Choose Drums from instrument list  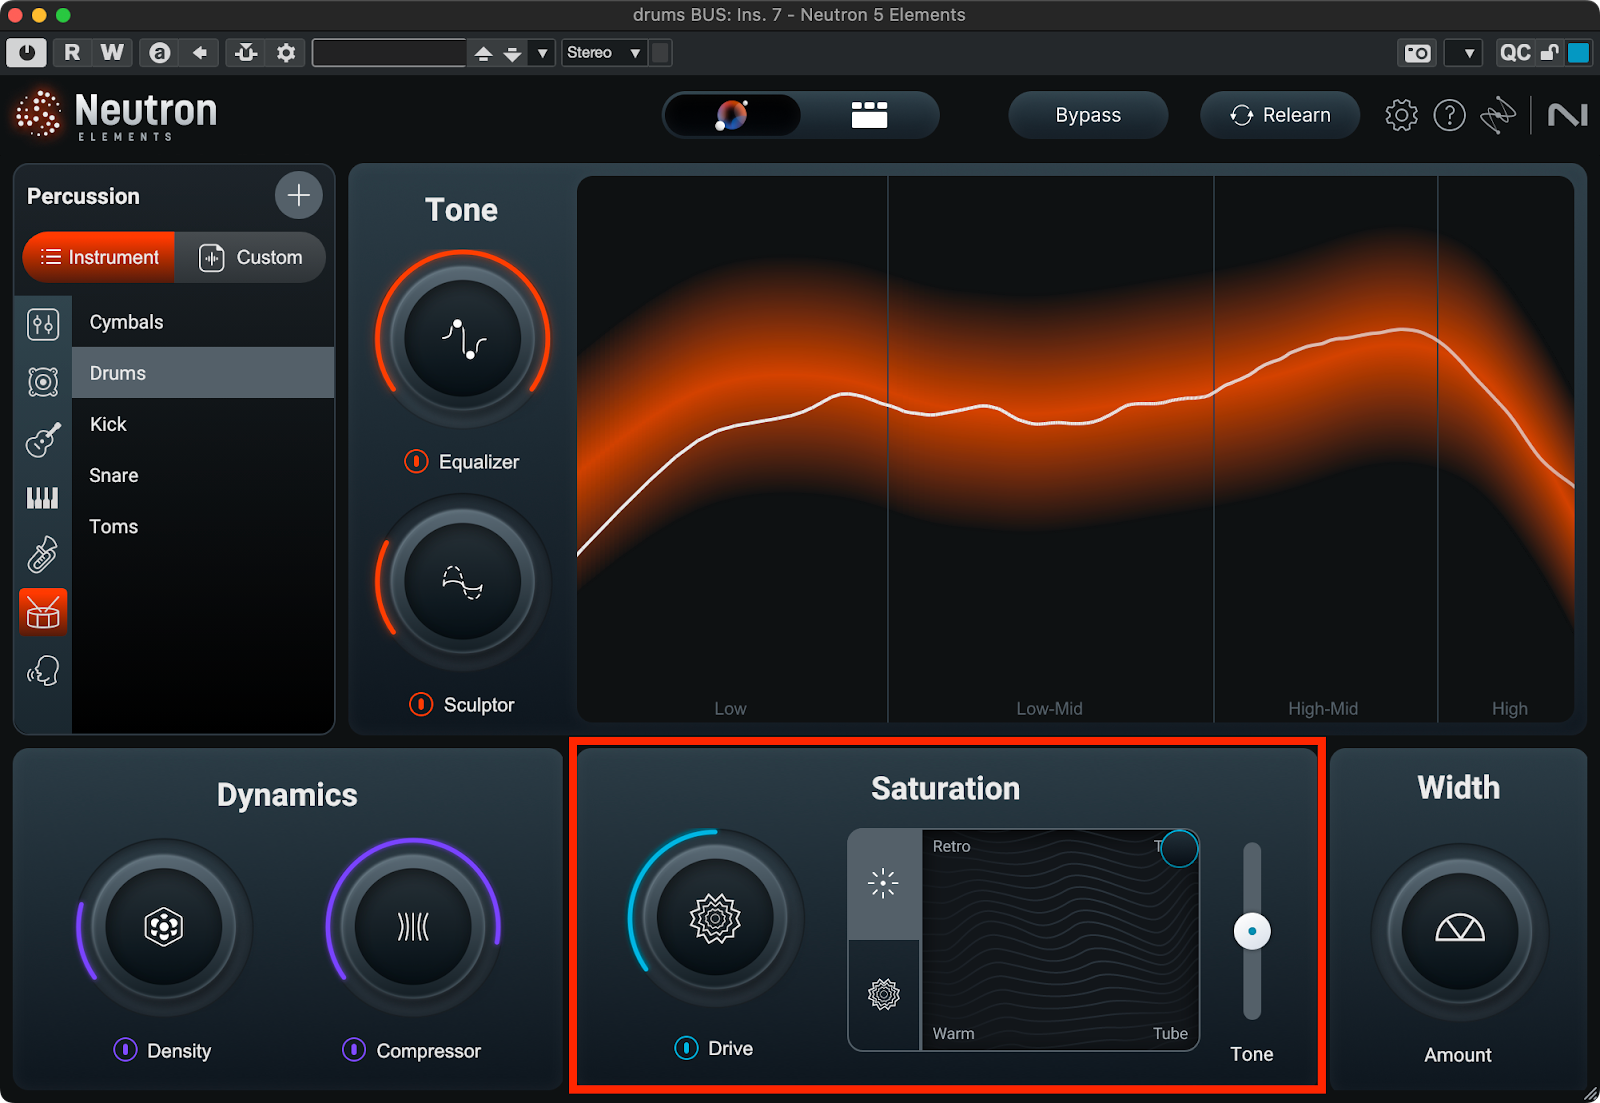click(203, 373)
